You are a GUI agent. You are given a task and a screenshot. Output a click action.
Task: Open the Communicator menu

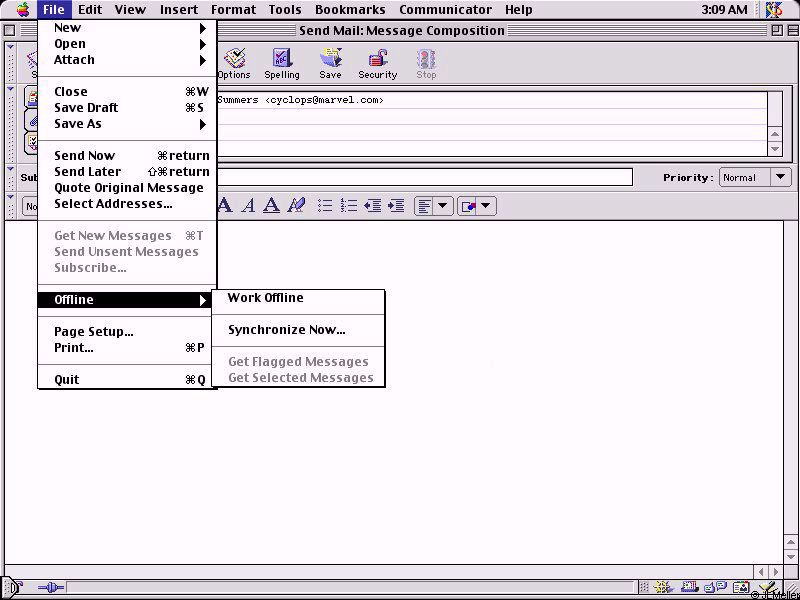445,10
